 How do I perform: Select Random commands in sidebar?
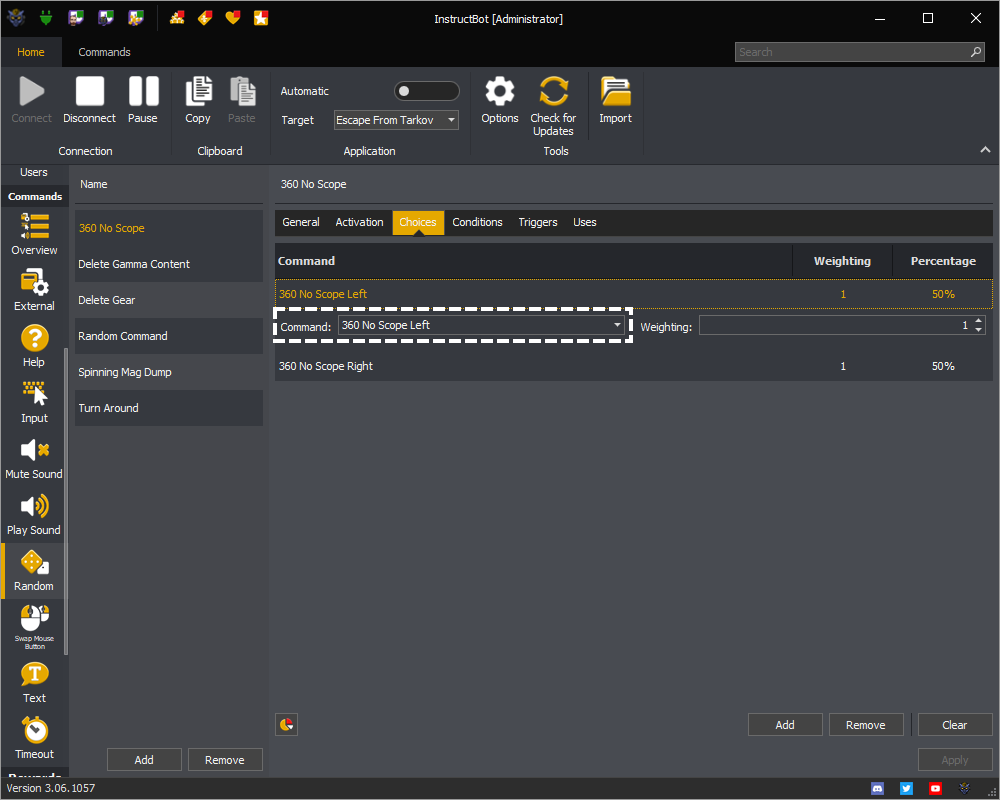click(x=34, y=570)
